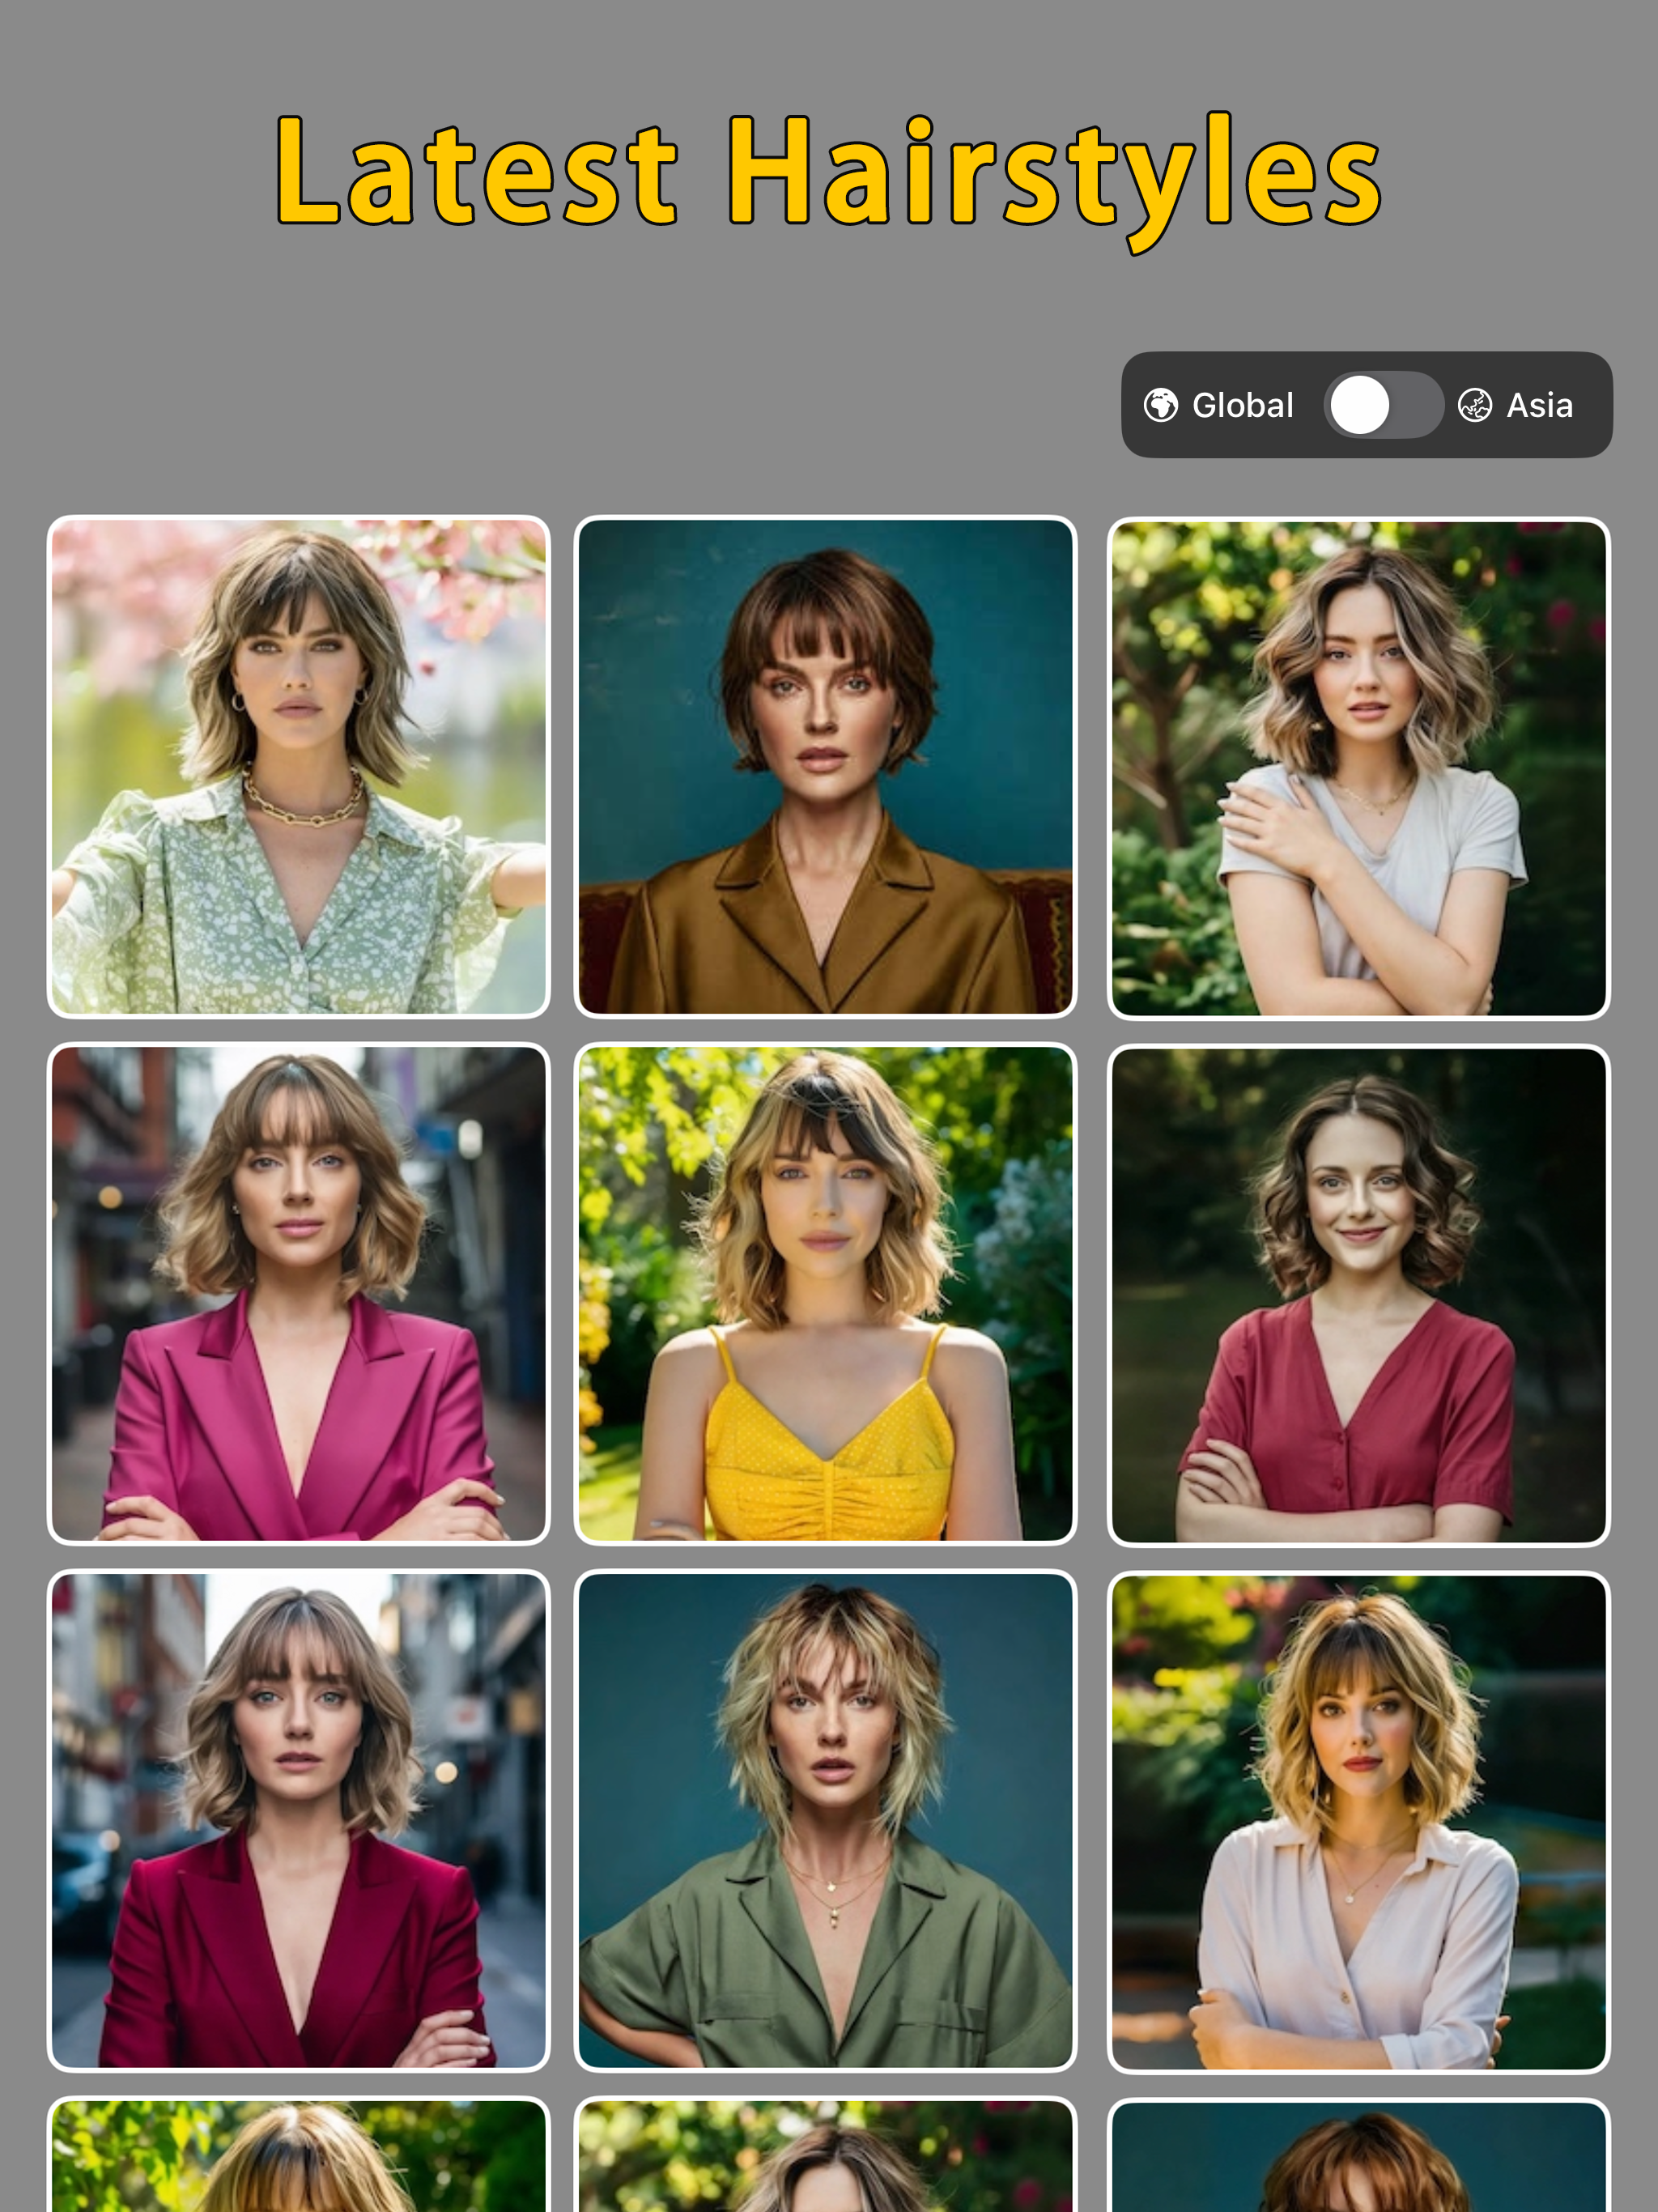The image size is (1658, 2212).
Task: Open shaggy blonde cut with olive shirt
Action: pos(825,1821)
